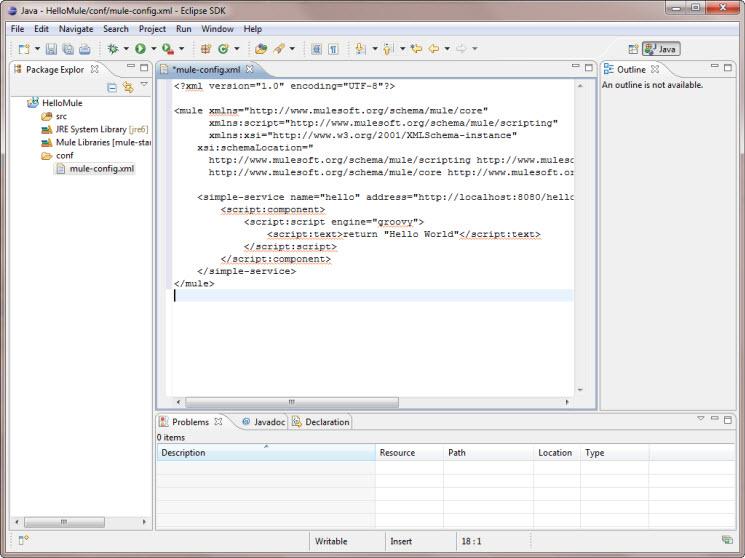Open the New file dropdown arrow
Viewport: 745px width, 558px height.
pos(37,48)
